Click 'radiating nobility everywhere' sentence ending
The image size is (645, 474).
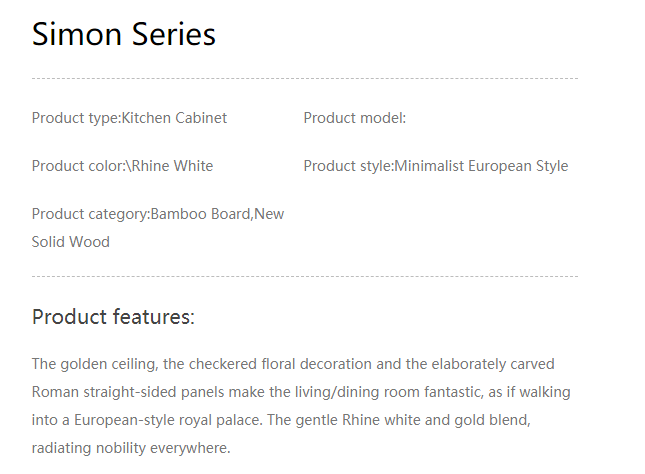click(x=130, y=448)
